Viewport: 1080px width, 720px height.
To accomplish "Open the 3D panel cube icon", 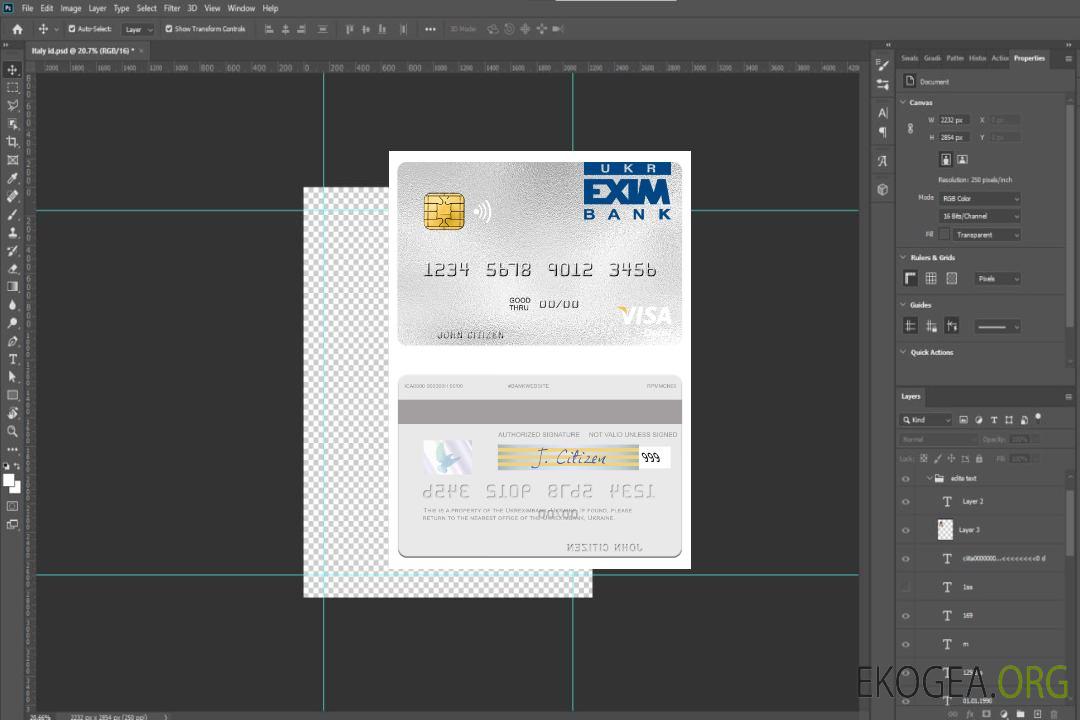I will [x=882, y=189].
